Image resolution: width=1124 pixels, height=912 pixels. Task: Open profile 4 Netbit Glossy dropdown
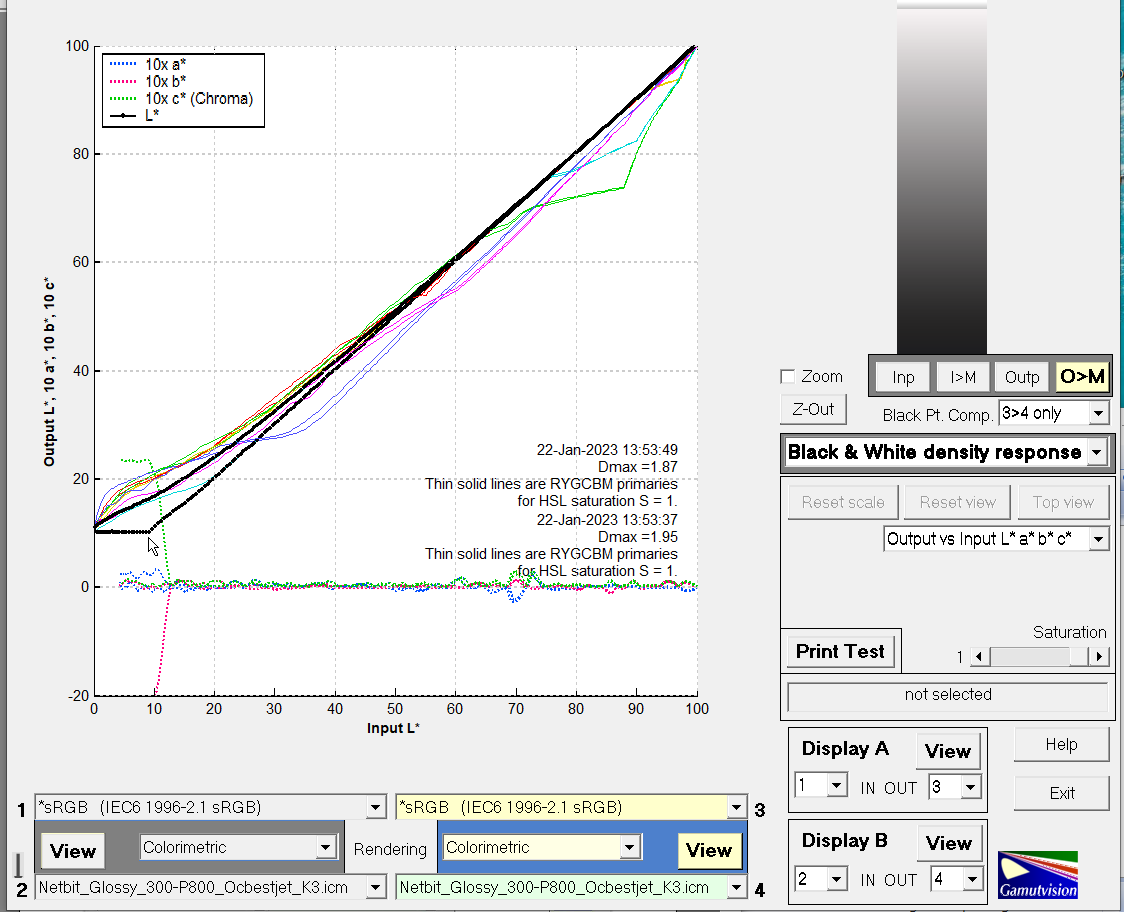point(737,887)
